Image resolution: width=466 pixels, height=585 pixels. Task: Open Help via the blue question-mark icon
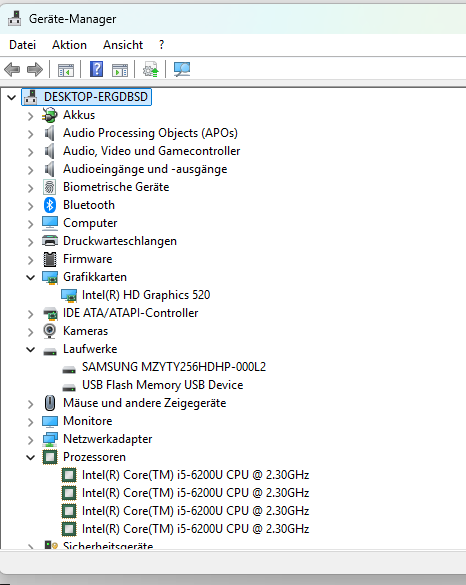point(96,69)
